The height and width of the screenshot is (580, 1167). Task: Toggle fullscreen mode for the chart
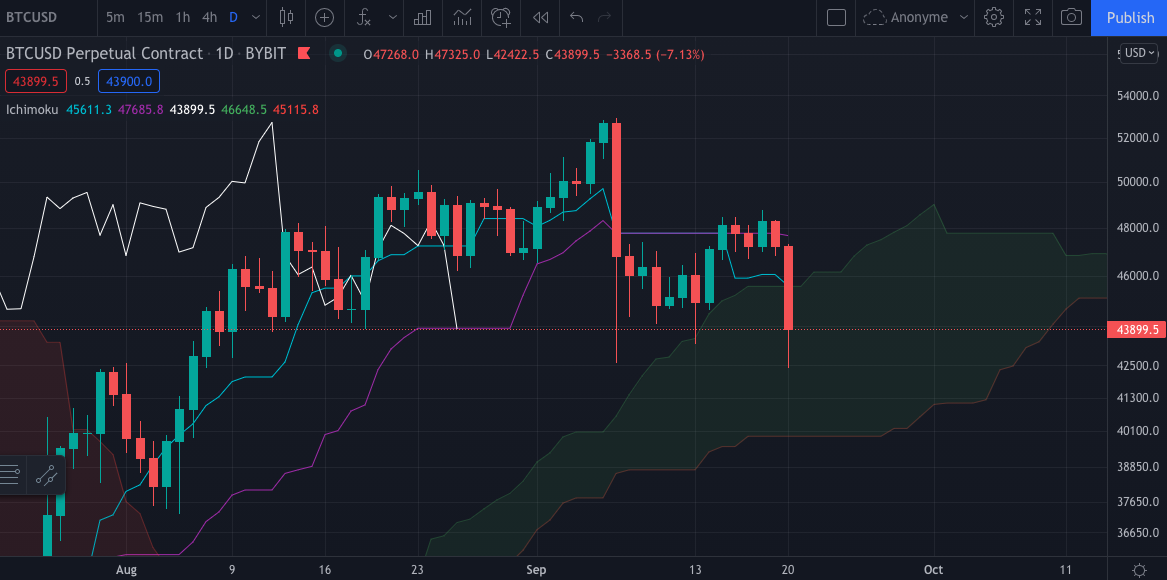tap(1032, 17)
